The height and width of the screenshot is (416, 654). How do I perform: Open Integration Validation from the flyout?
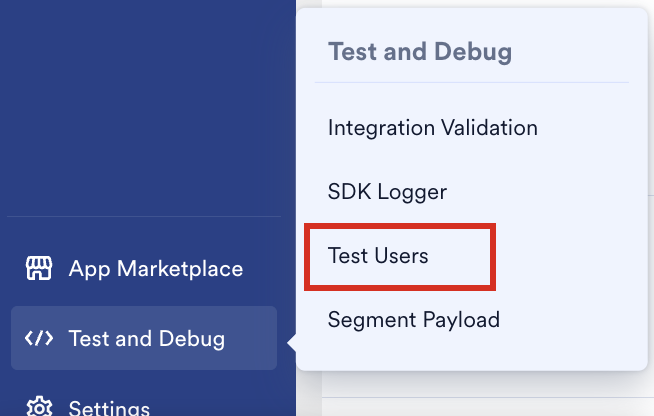[x=433, y=128]
